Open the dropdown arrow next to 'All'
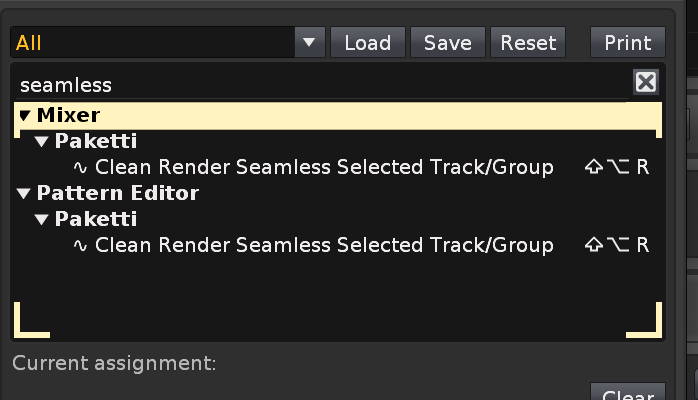The width and height of the screenshot is (698, 400). pos(309,43)
